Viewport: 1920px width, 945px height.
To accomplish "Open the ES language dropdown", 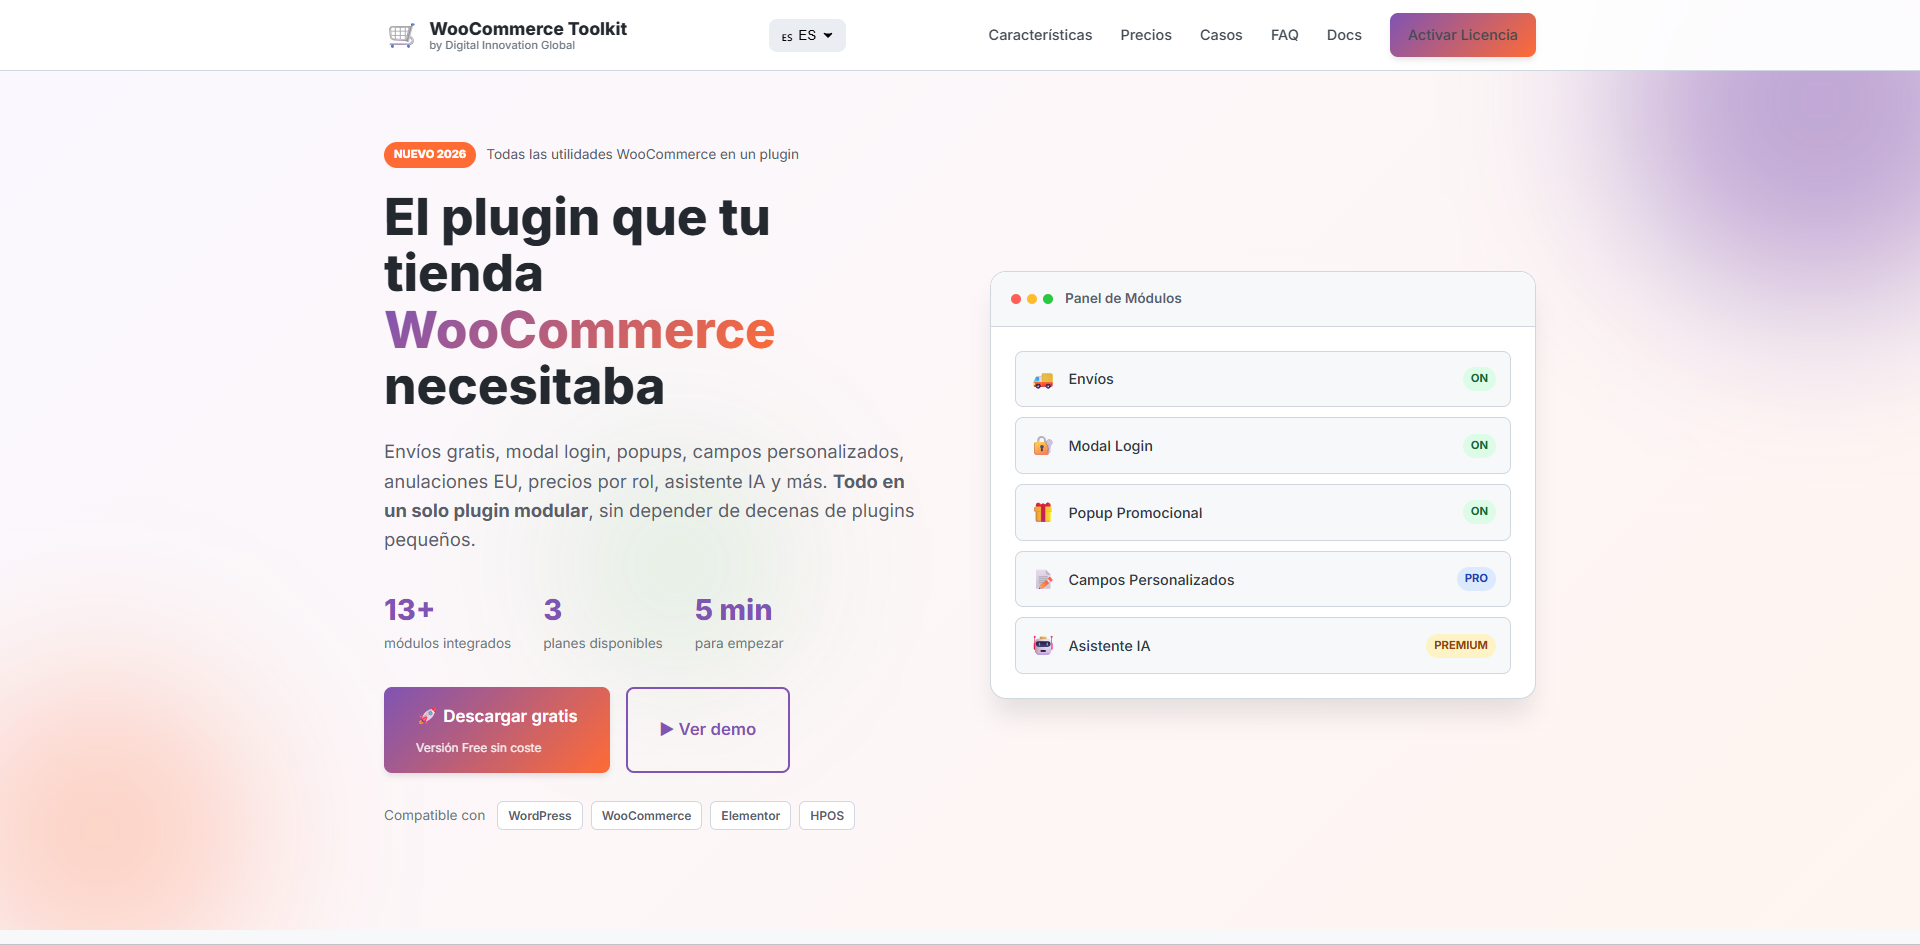I will (807, 36).
